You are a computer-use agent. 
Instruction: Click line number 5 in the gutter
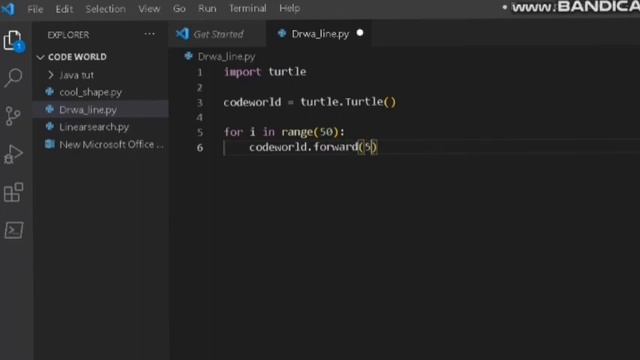pos(200,132)
